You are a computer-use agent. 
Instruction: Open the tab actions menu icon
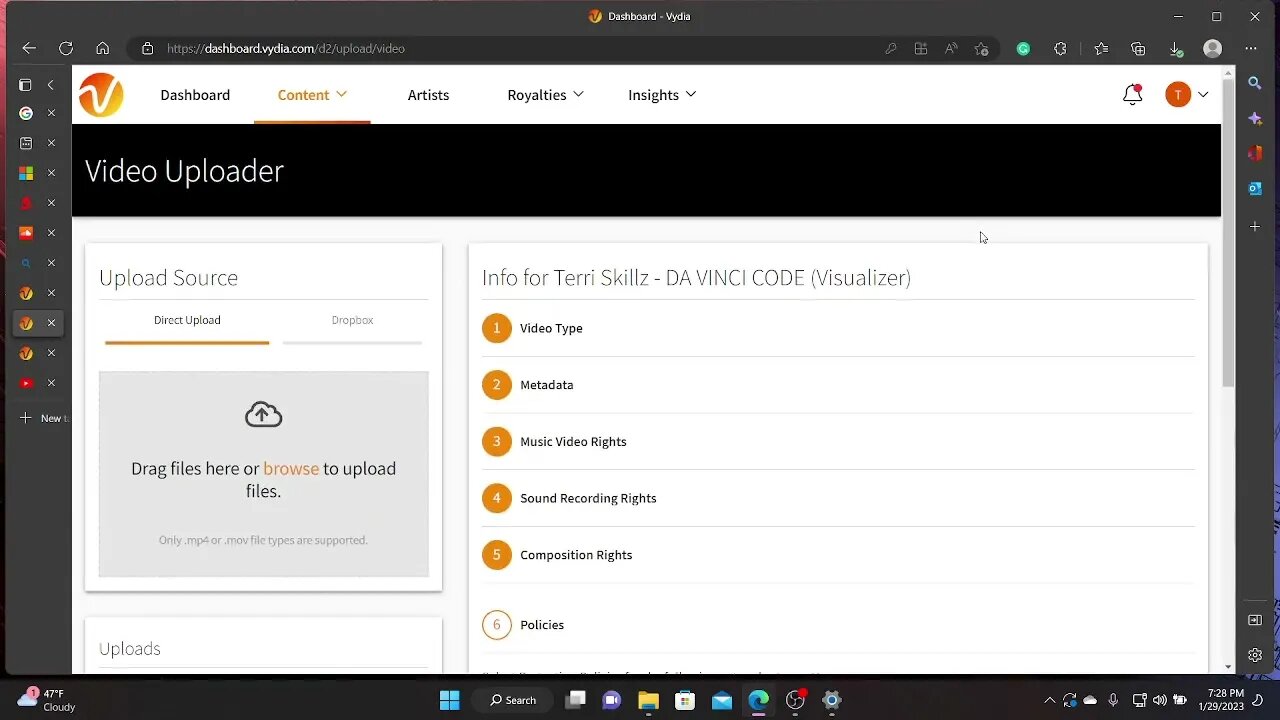26,85
